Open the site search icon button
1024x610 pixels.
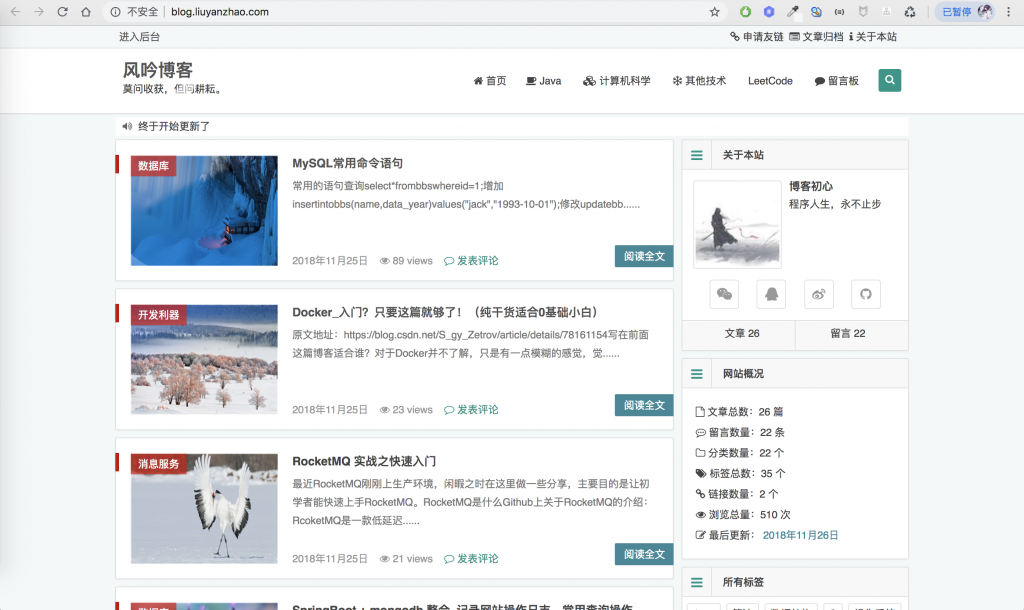pos(889,80)
